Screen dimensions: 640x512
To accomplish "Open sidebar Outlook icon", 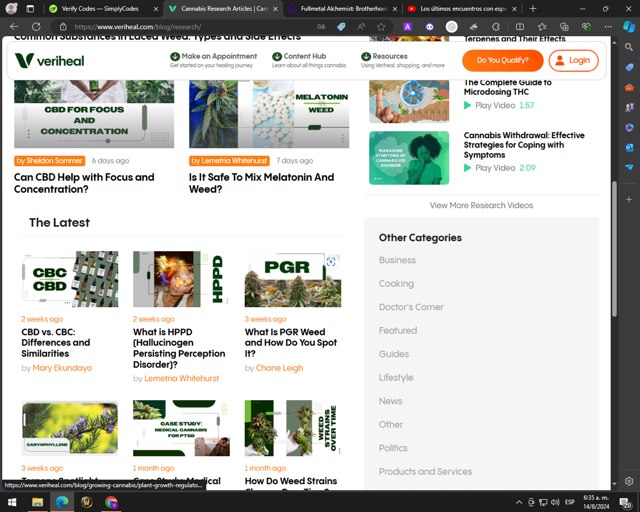I will click(x=629, y=147).
